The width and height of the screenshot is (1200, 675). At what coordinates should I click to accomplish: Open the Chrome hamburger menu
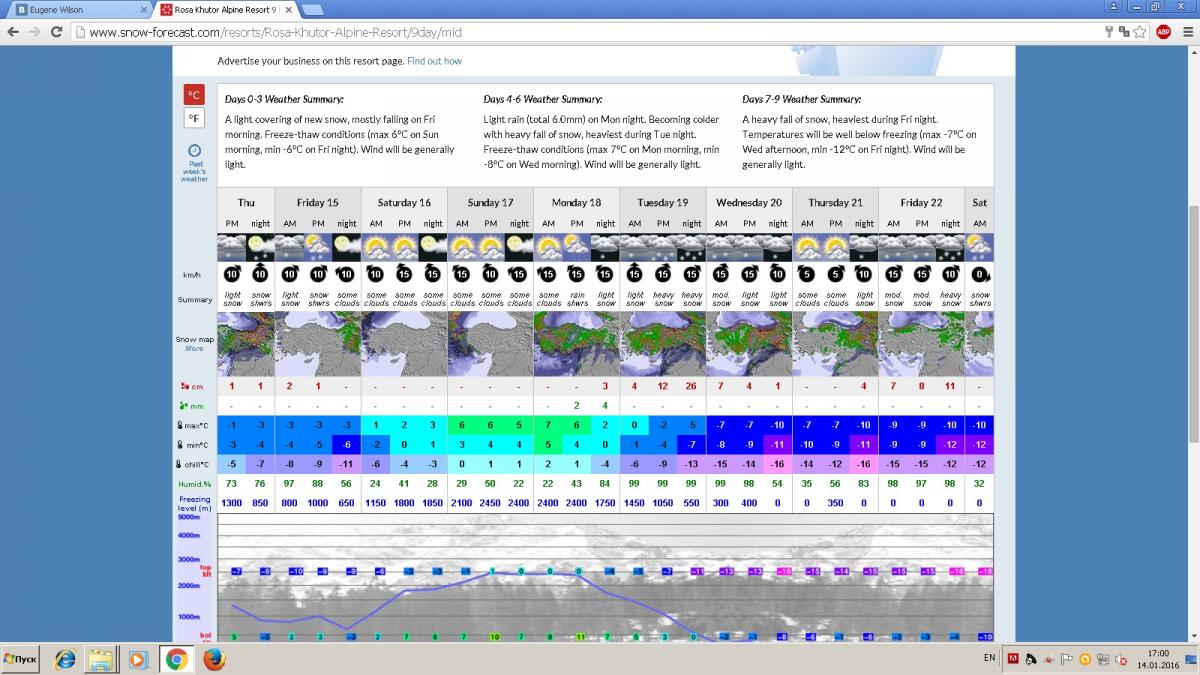point(1186,31)
